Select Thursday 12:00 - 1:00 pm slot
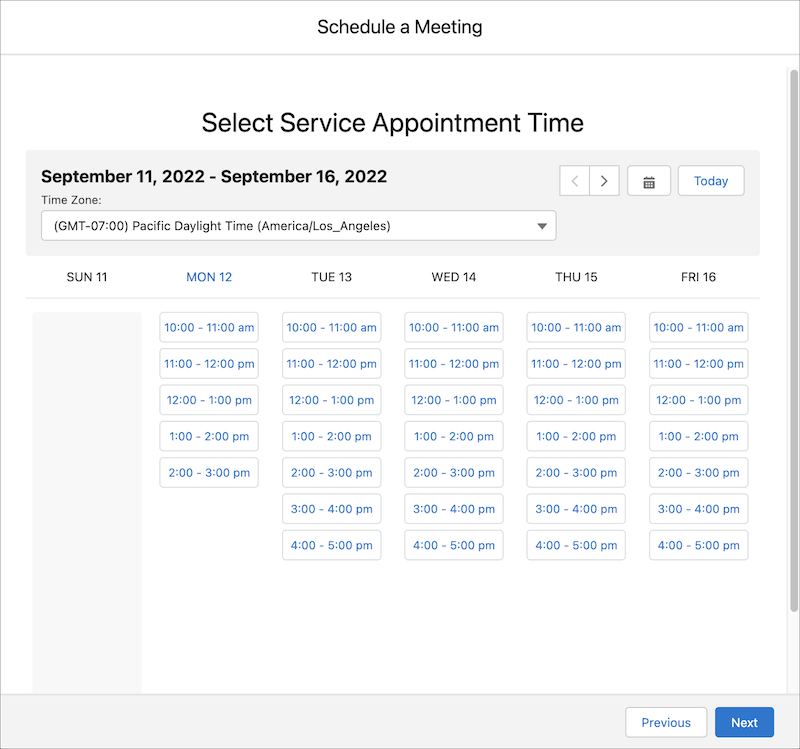The height and width of the screenshot is (749, 800). point(576,400)
